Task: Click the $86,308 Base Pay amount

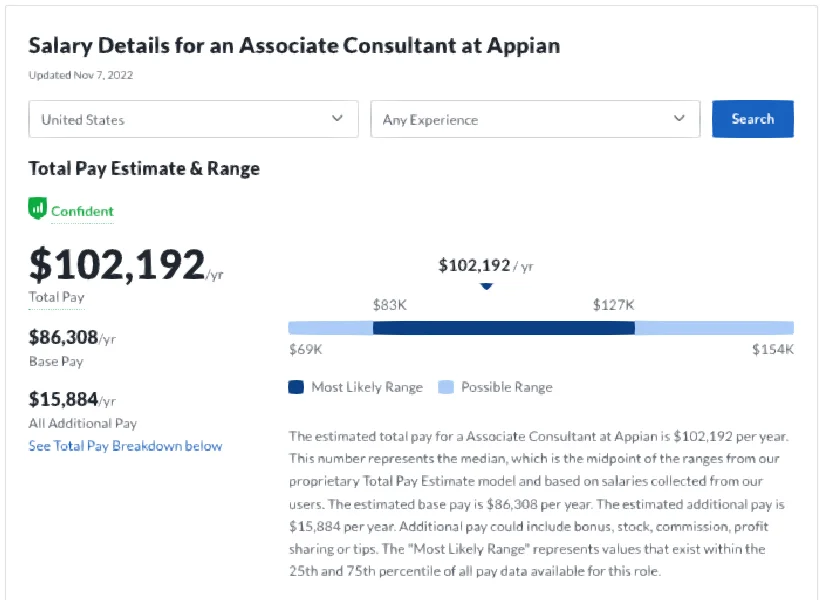Action: [x=63, y=338]
